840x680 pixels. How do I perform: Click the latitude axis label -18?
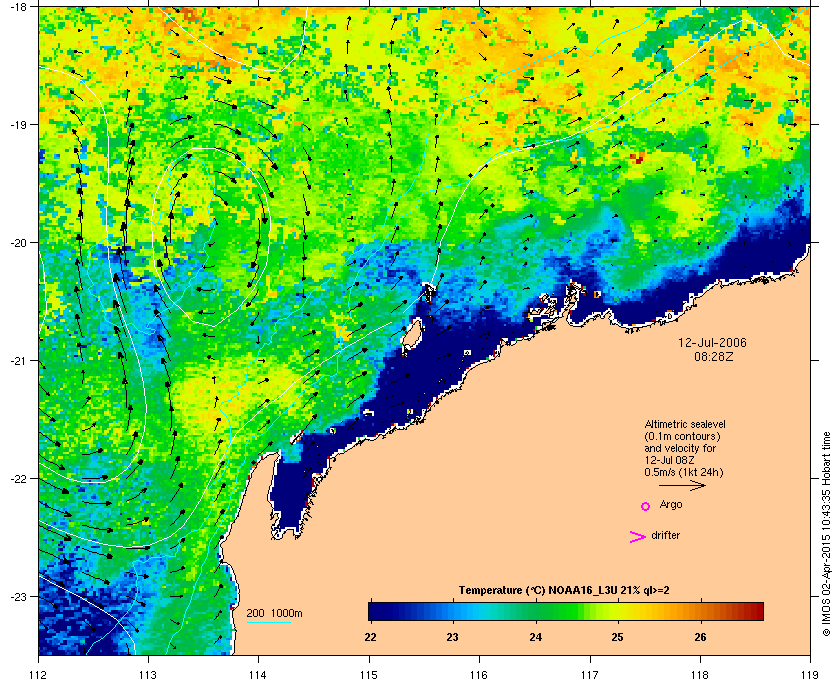coord(18,7)
